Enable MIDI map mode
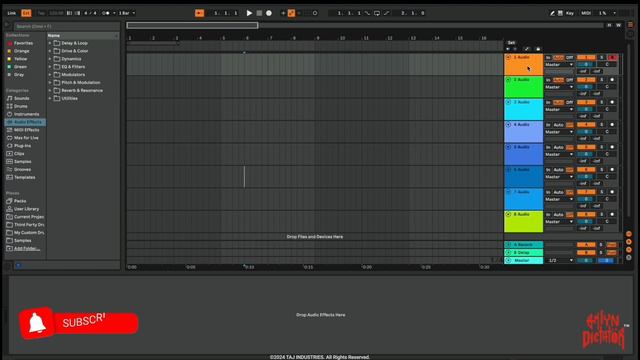This screenshot has height=360, width=640. click(586, 13)
